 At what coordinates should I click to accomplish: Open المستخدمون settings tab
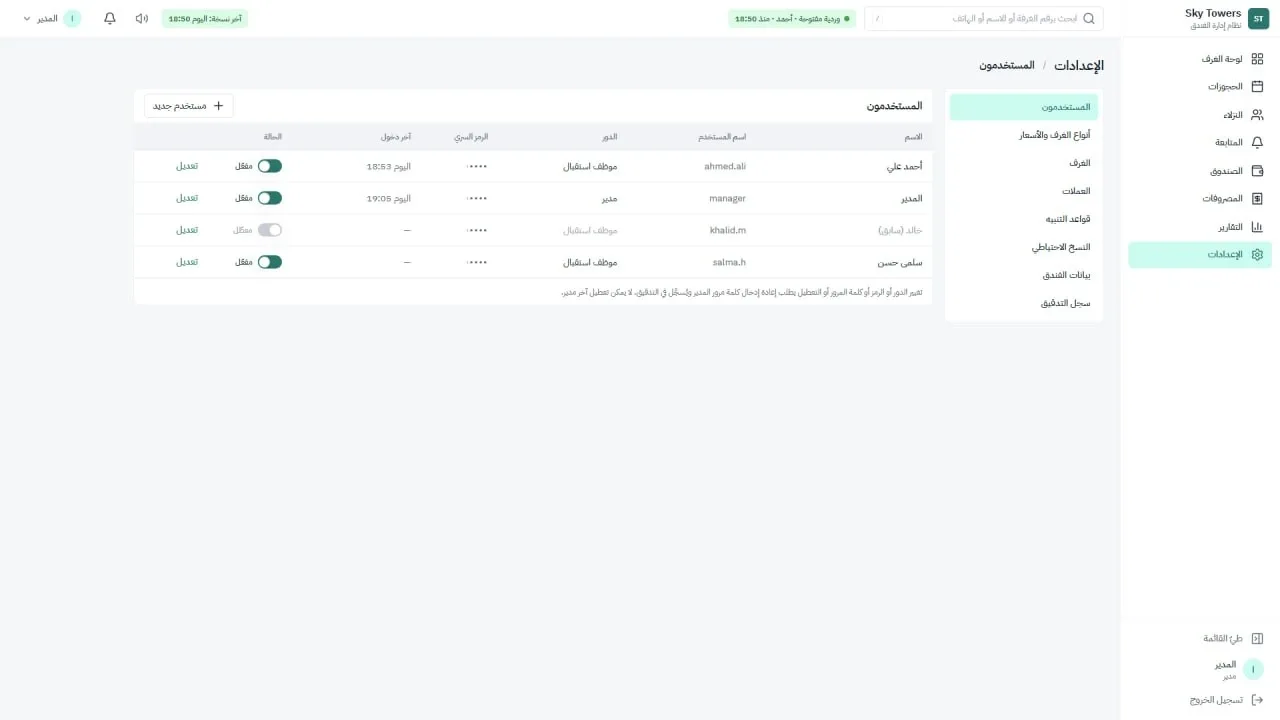1024,107
